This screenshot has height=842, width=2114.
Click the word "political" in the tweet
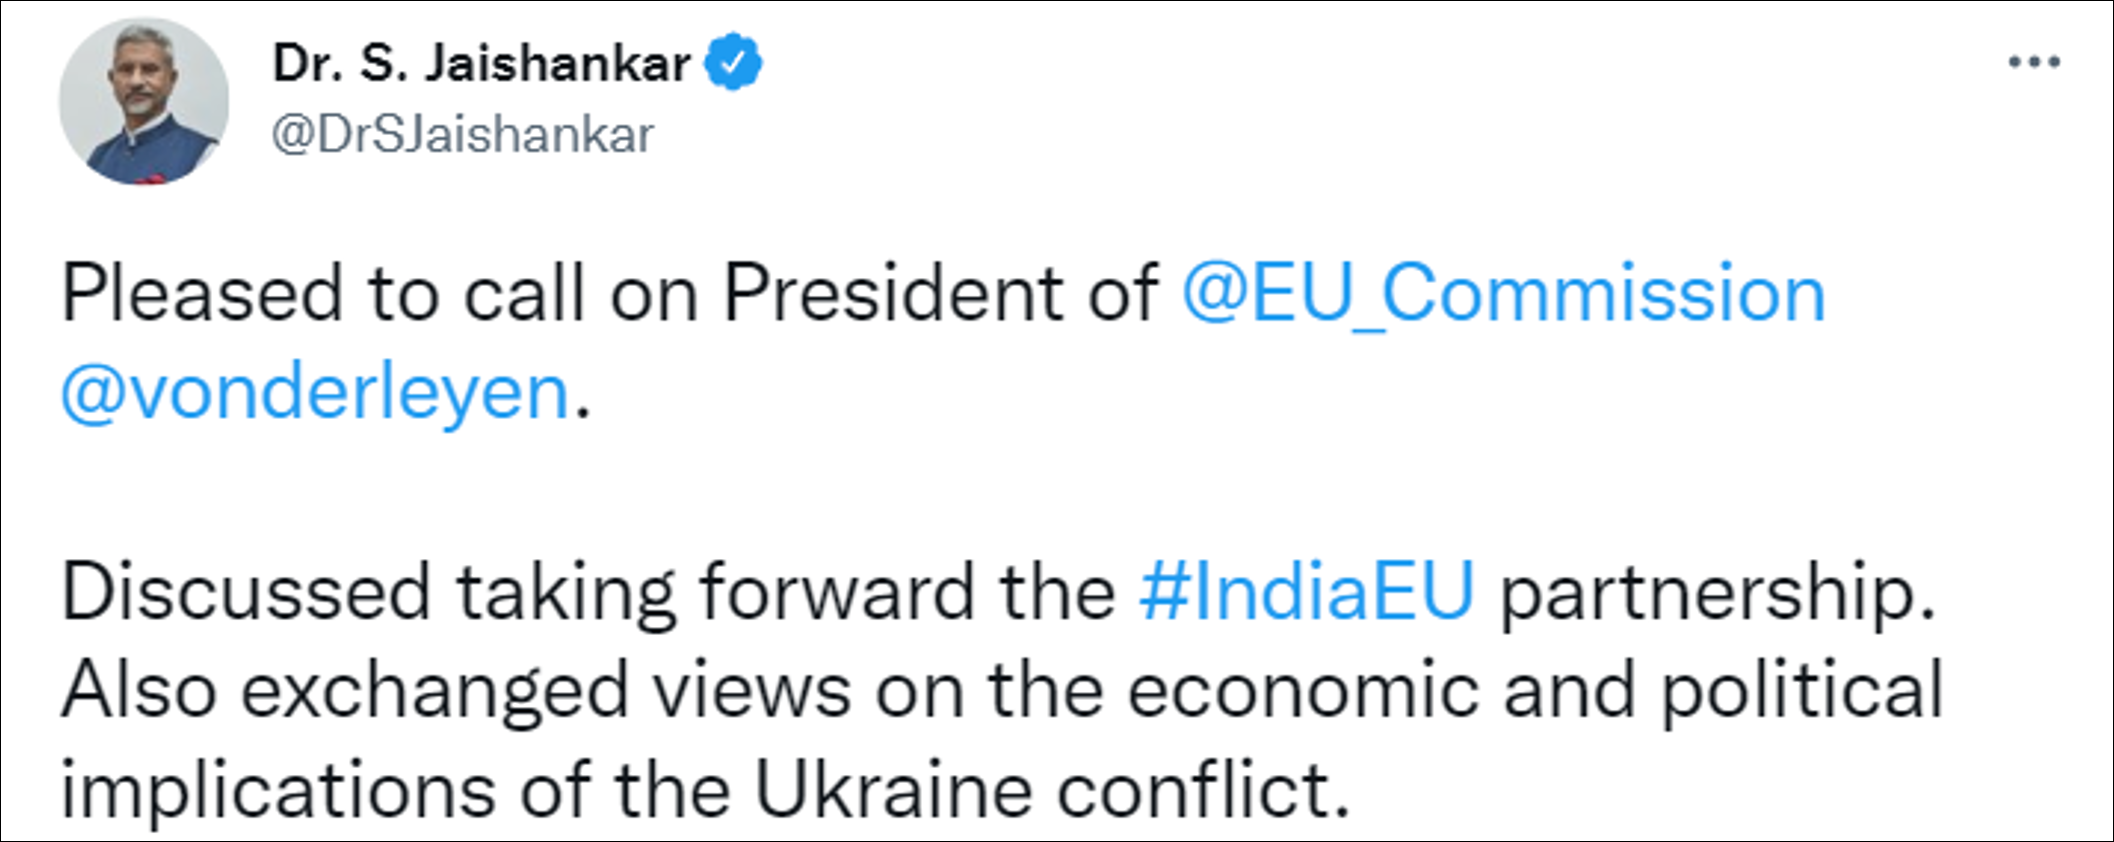click(1802, 691)
